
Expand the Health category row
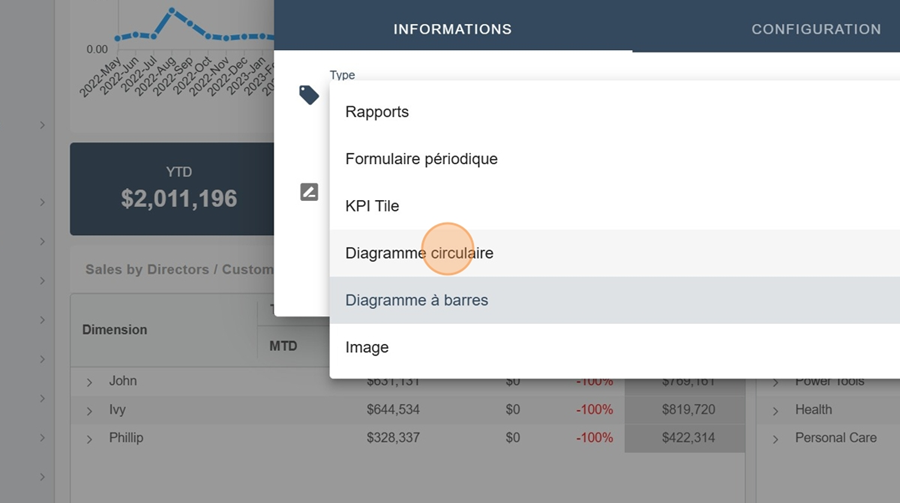click(776, 410)
